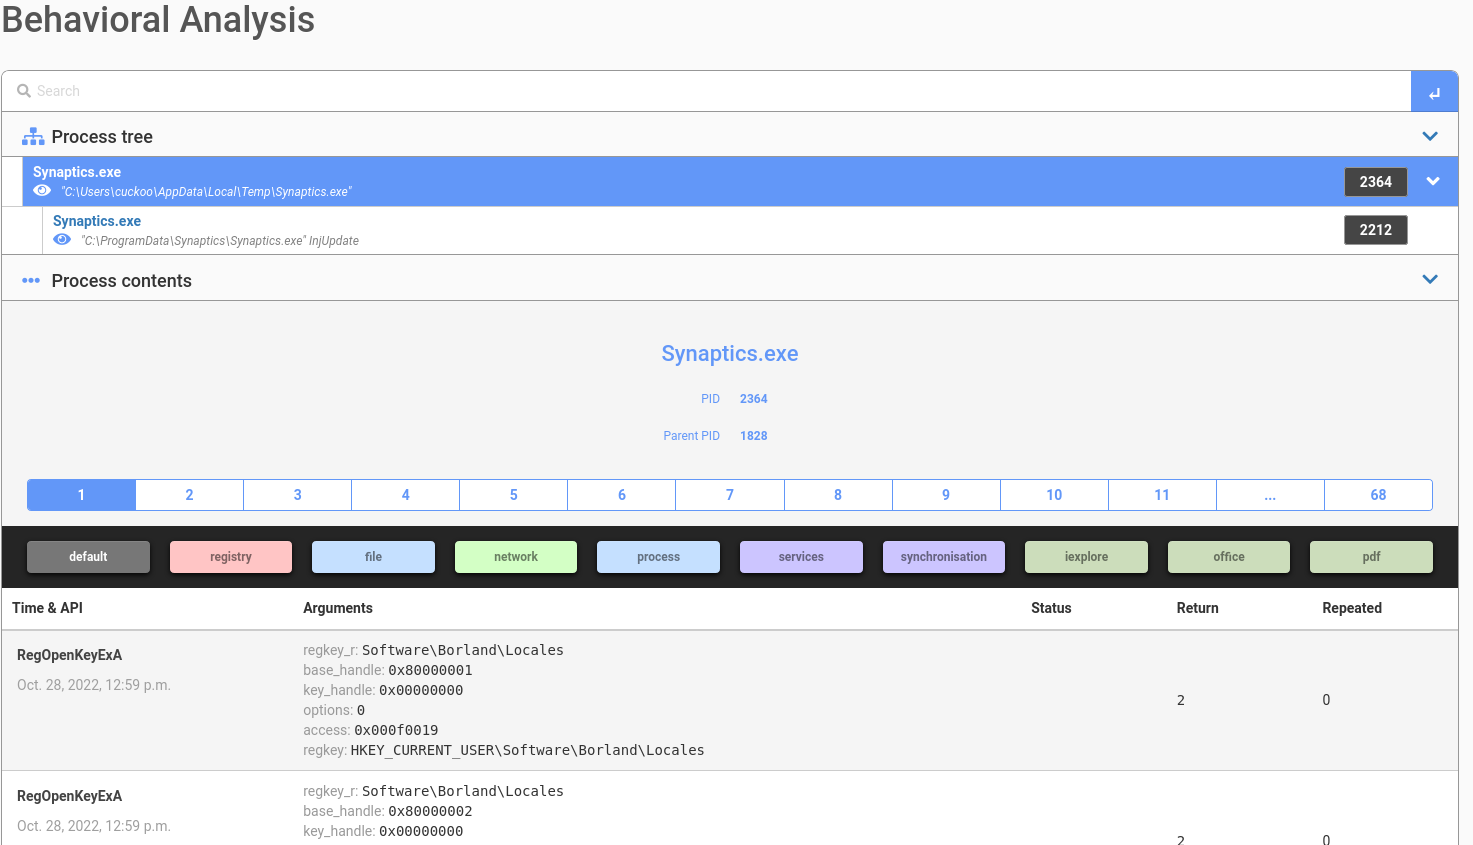This screenshot has width=1473, height=845.
Task: Click the PID value 2364 text
Action: pos(754,399)
